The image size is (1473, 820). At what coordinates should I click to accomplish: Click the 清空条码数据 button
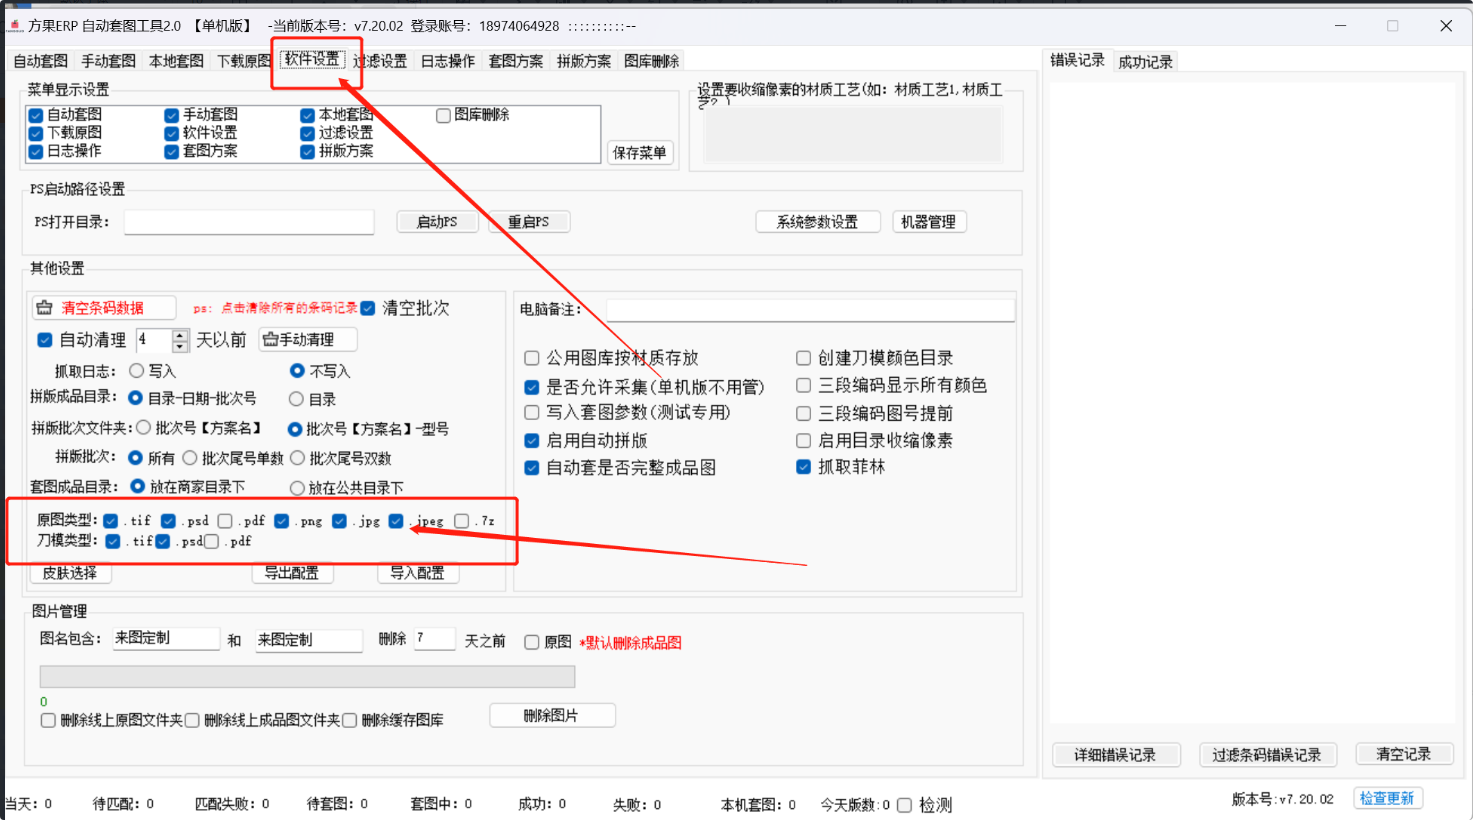104,308
